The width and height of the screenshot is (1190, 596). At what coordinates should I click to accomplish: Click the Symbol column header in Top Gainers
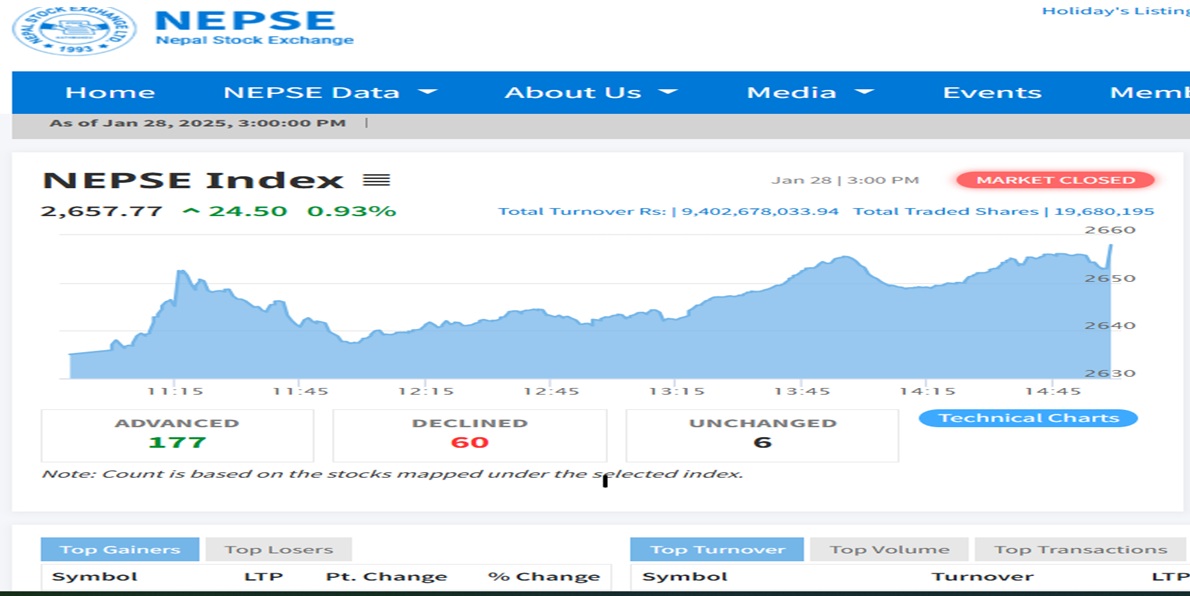[95, 577]
